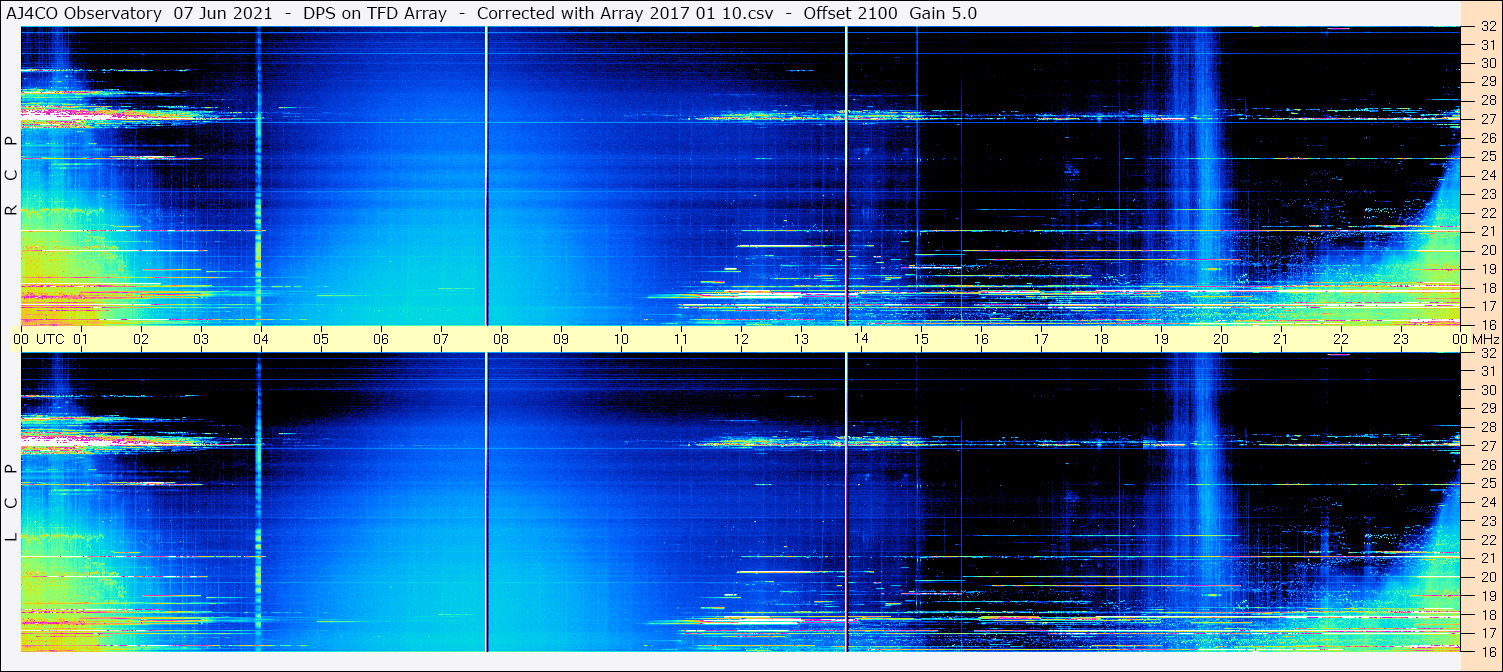Click the 04 hour mark on UTC axis

[261, 339]
